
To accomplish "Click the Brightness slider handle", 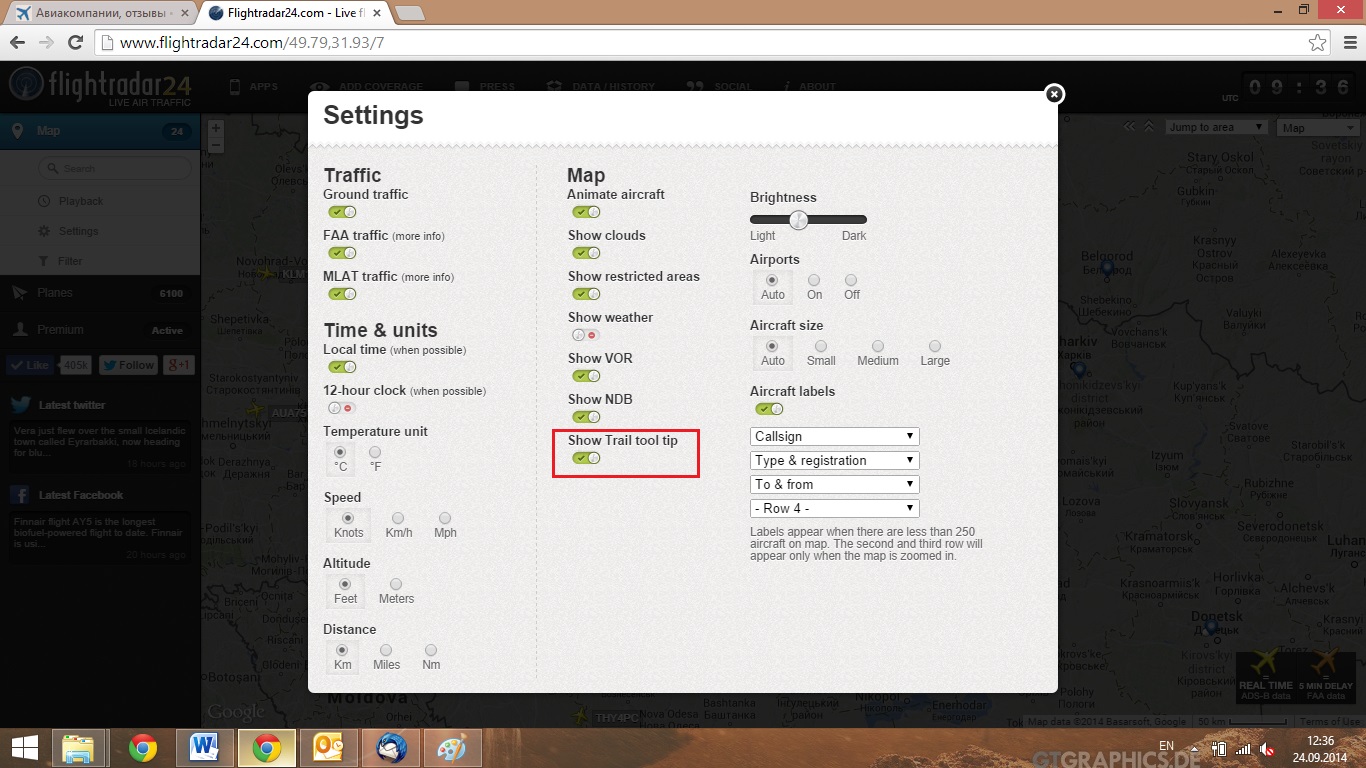I will click(x=798, y=220).
